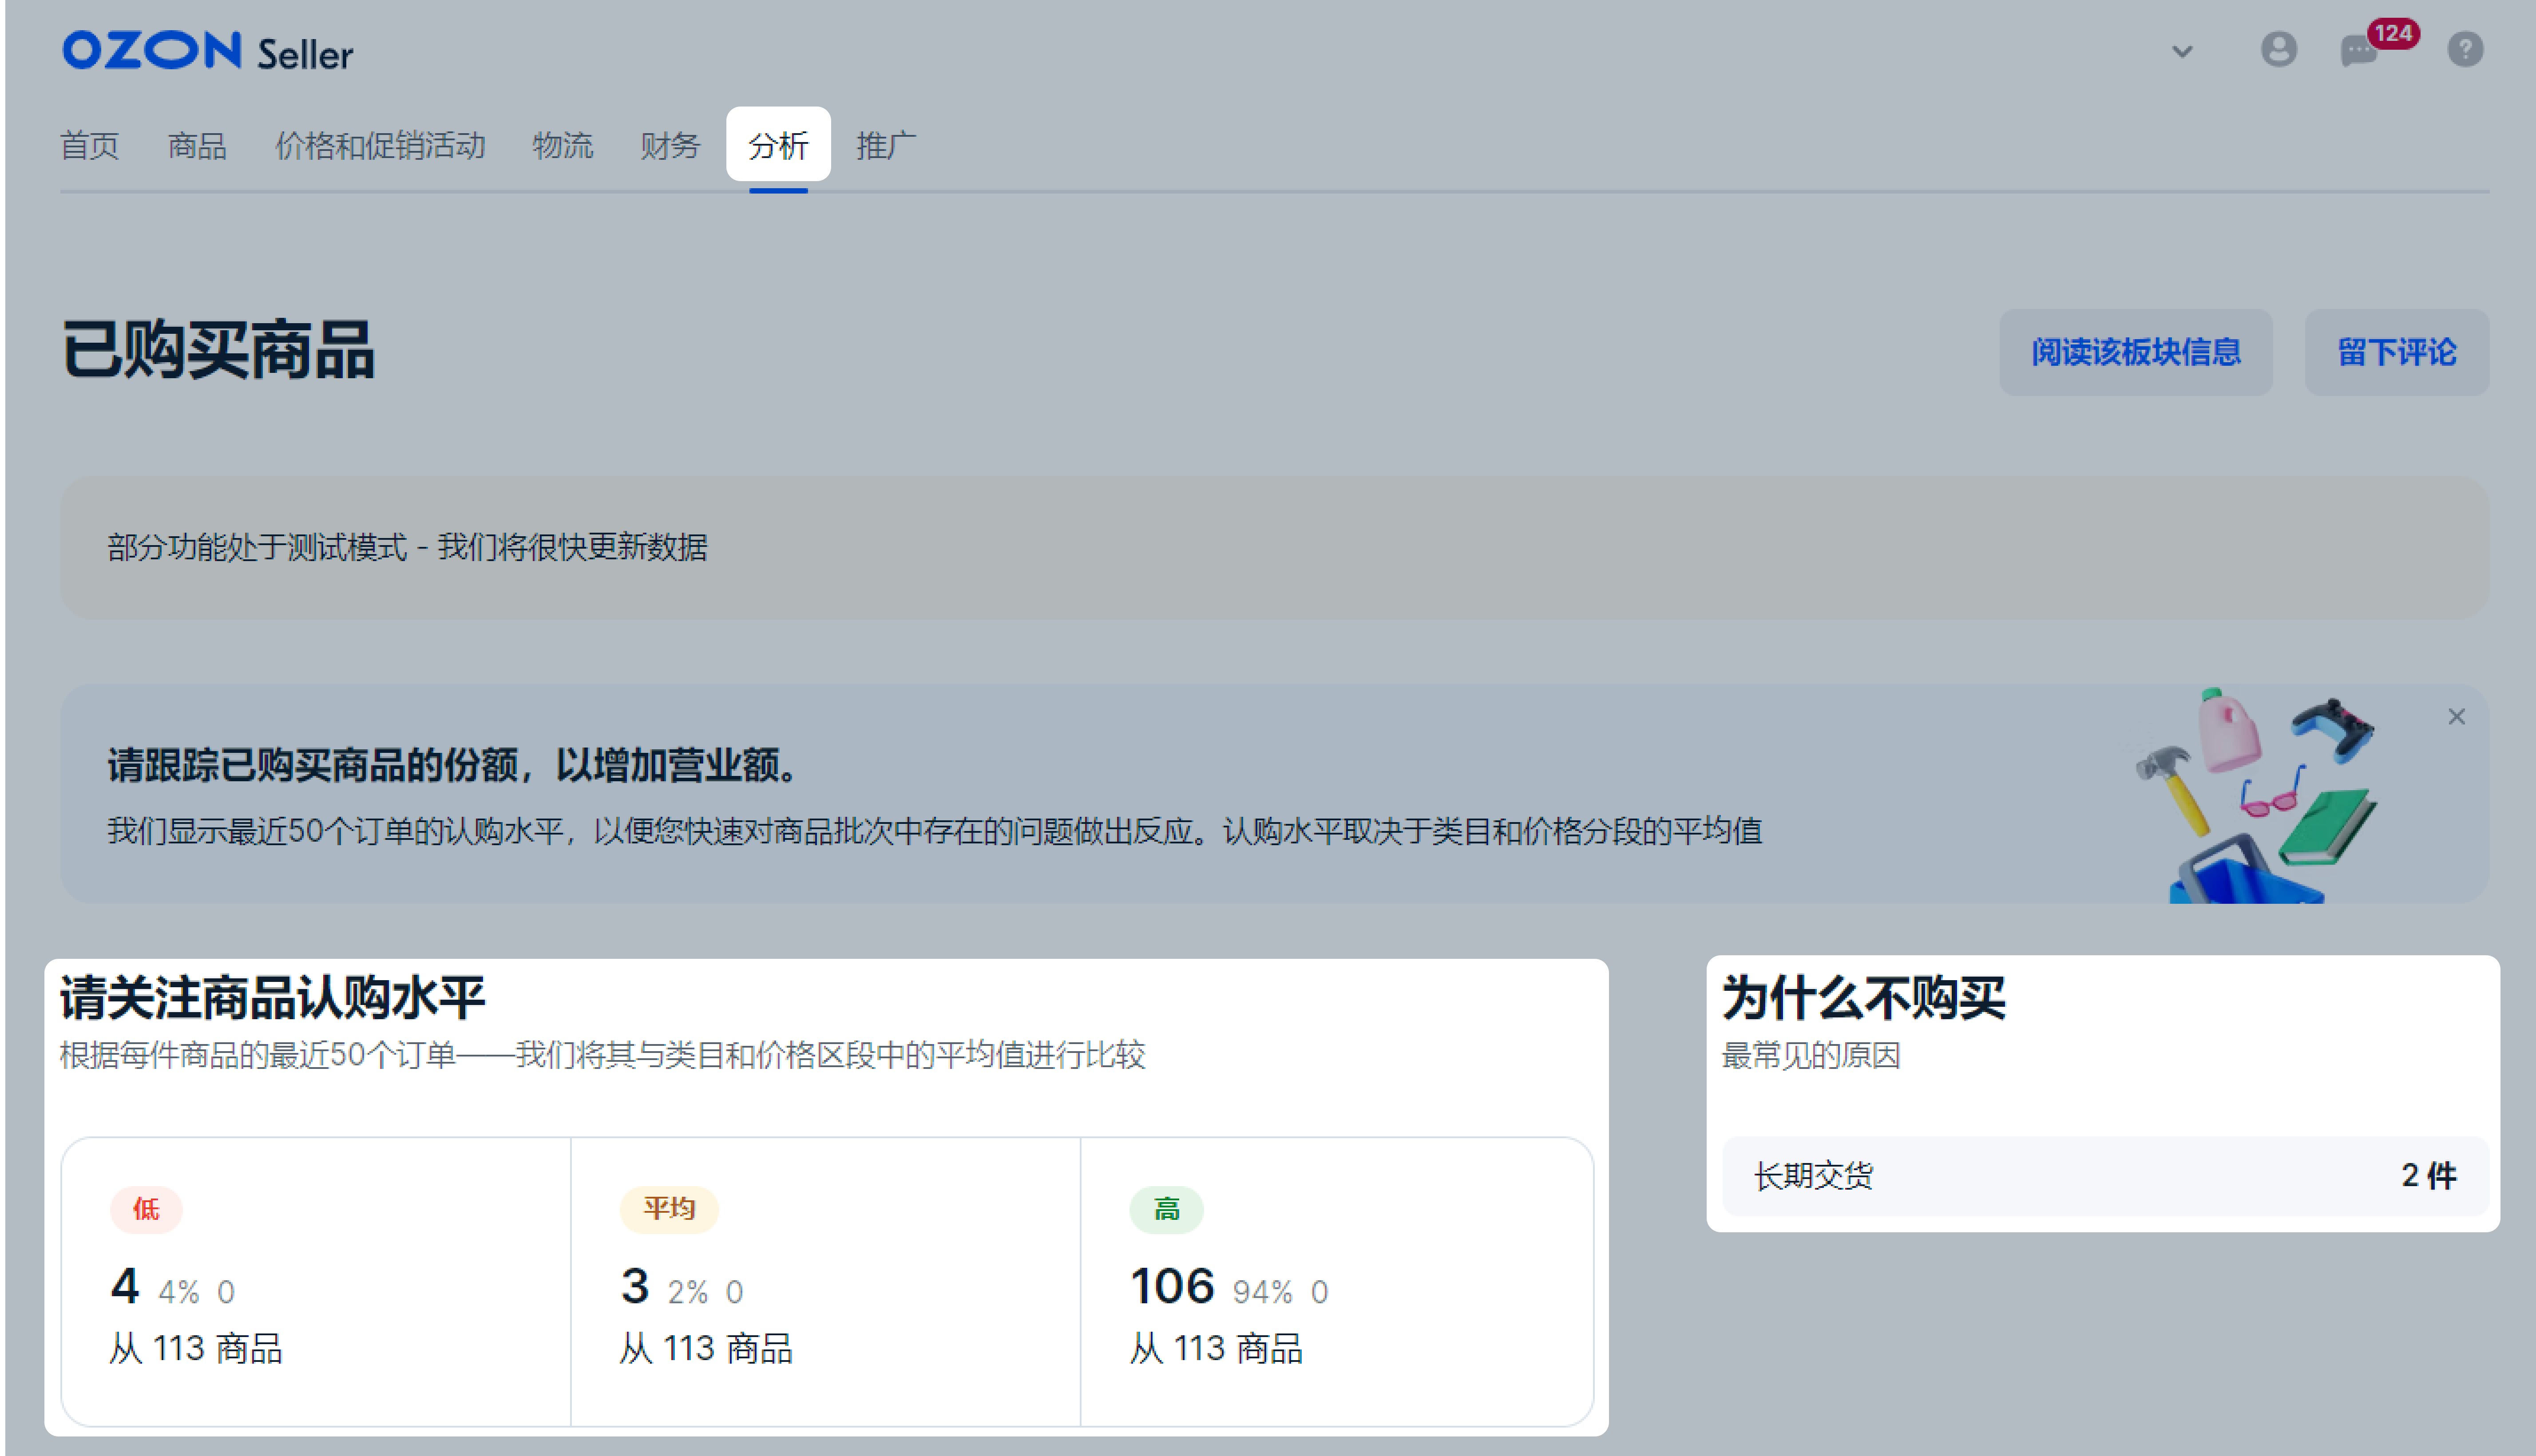Click the 请关注商品认购水平 section title
The image size is (2536, 1456).
click(x=273, y=998)
